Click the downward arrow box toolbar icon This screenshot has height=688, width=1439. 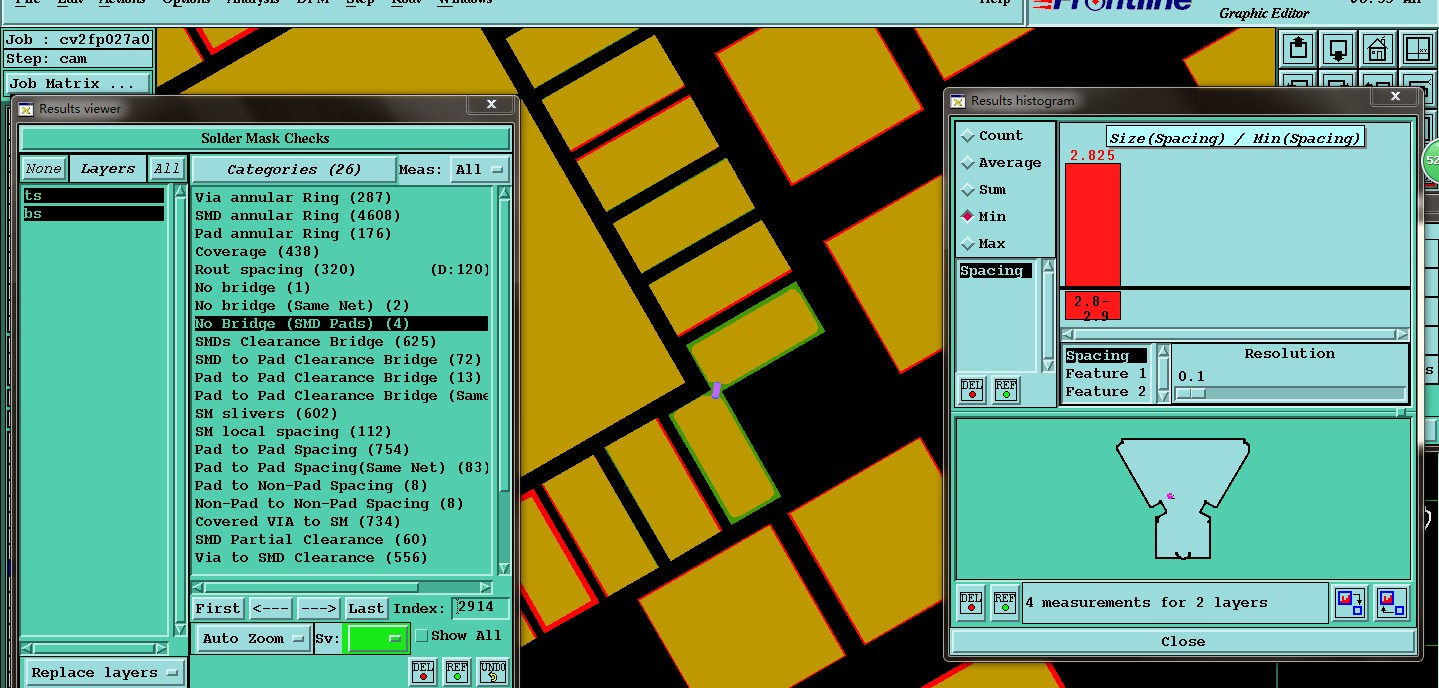click(x=1338, y=48)
